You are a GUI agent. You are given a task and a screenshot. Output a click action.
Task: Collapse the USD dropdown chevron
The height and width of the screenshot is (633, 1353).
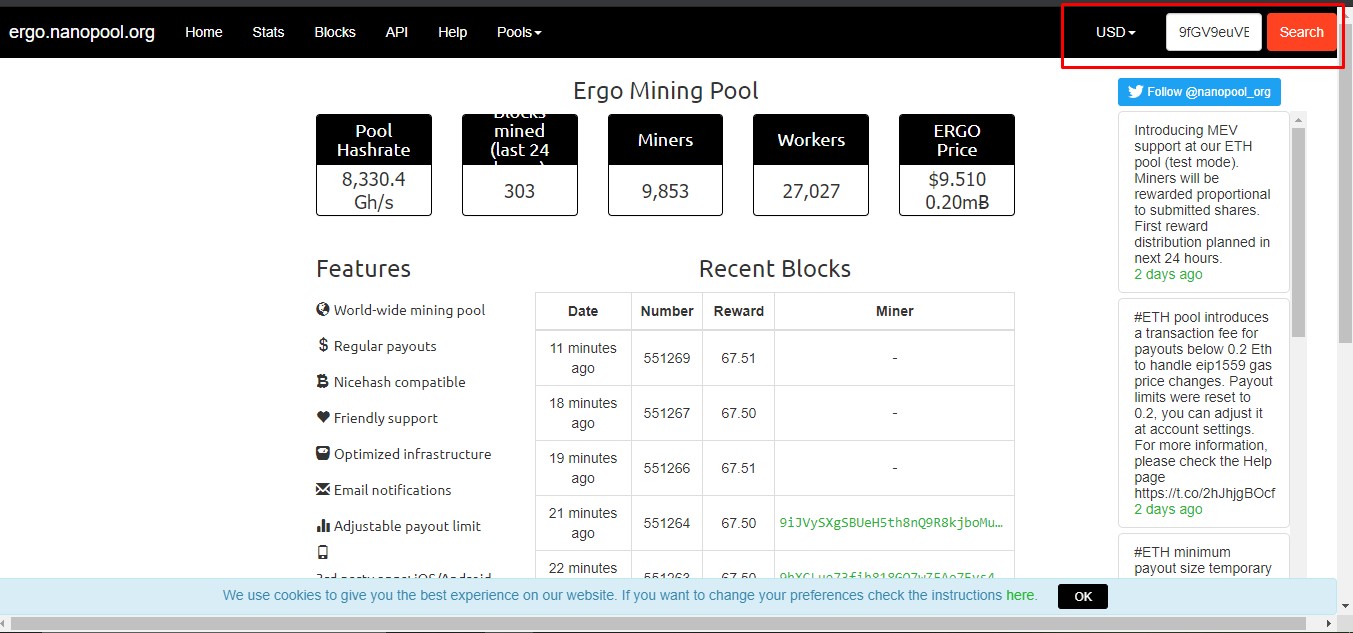[x=1131, y=32]
